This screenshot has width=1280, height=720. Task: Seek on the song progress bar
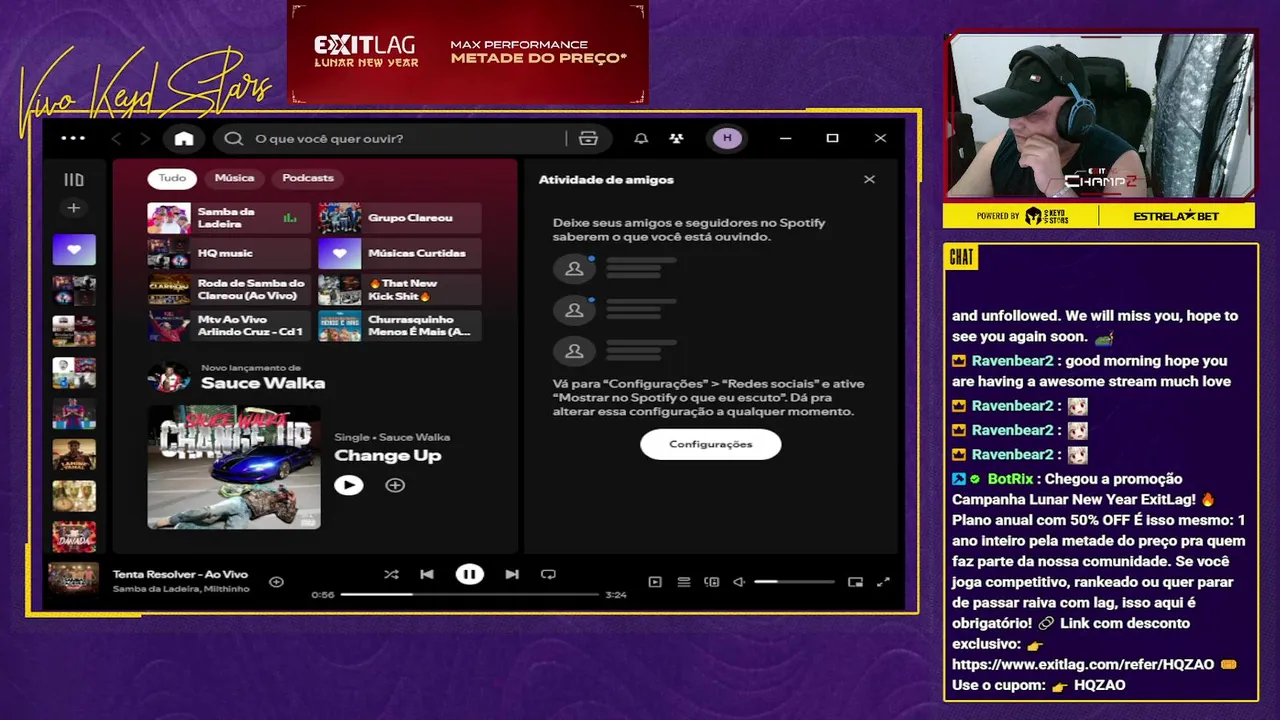(x=469, y=595)
